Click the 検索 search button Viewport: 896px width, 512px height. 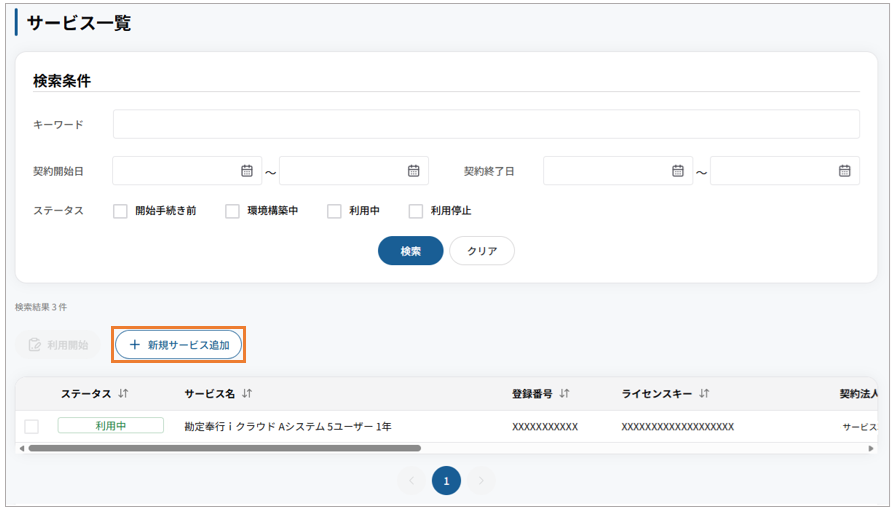[410, 251]
